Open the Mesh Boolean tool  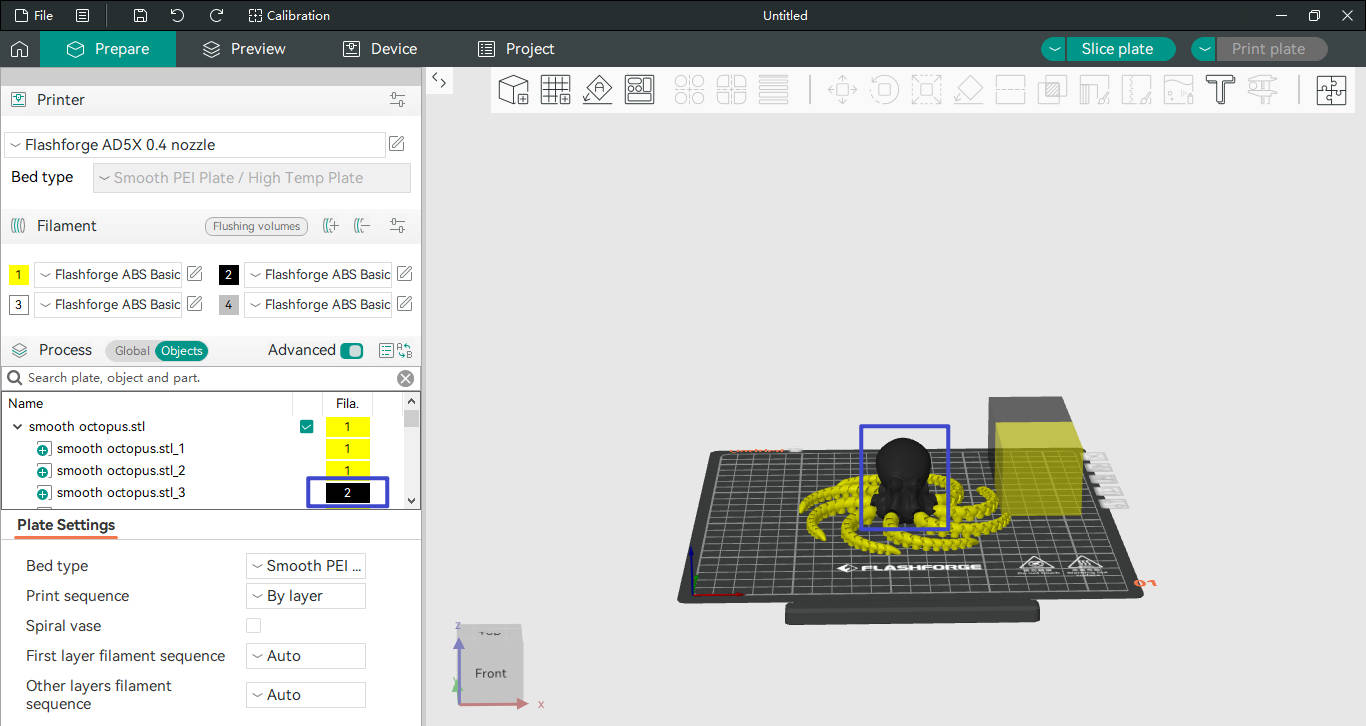click(1052, 89)
